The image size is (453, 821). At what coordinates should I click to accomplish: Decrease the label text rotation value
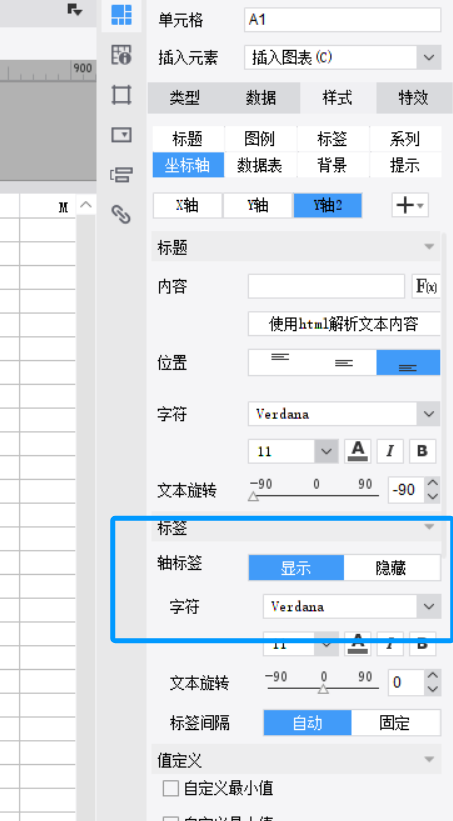coord(433,690)
